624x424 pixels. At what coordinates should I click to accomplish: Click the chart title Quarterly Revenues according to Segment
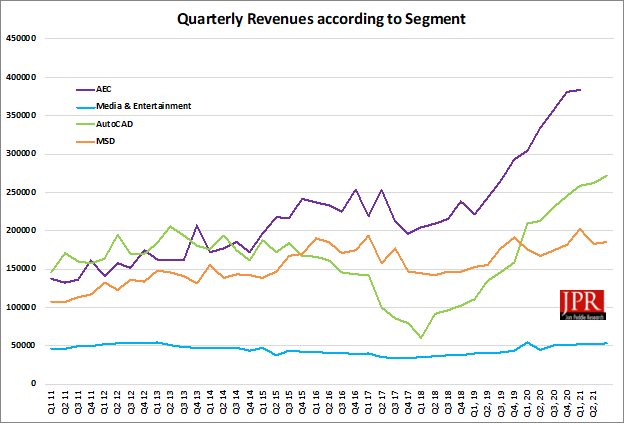pos(321,19)
